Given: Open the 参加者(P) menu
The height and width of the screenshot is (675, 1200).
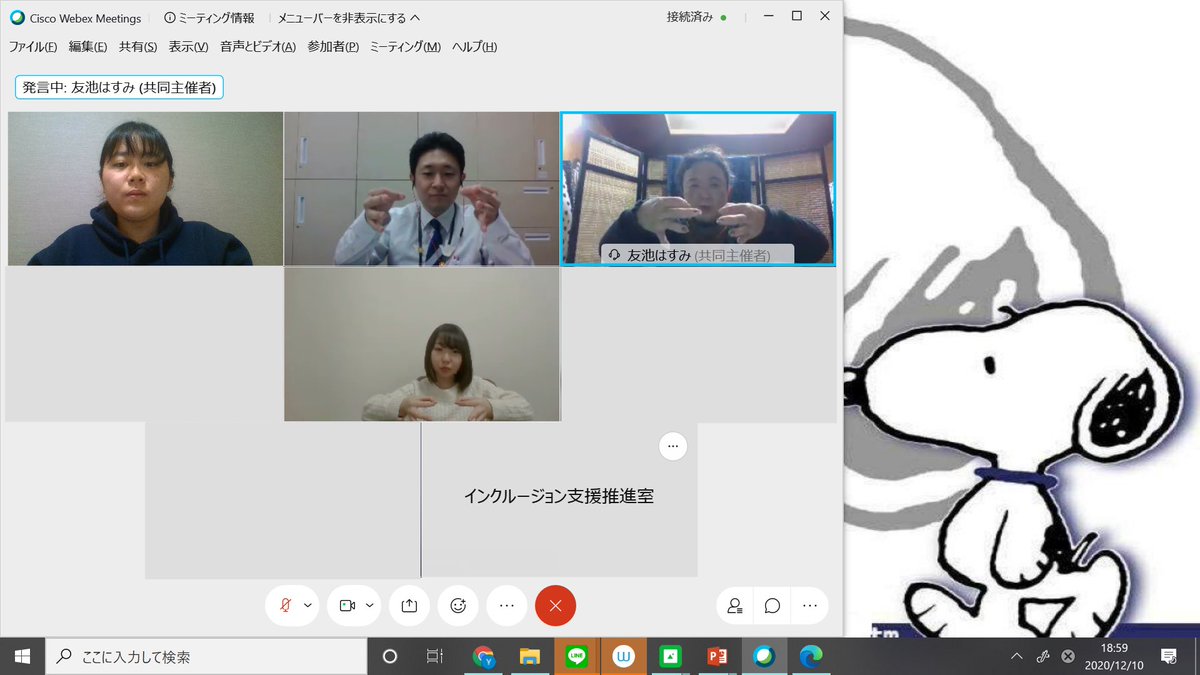Looking at the screenshot, I should point(333,47).
